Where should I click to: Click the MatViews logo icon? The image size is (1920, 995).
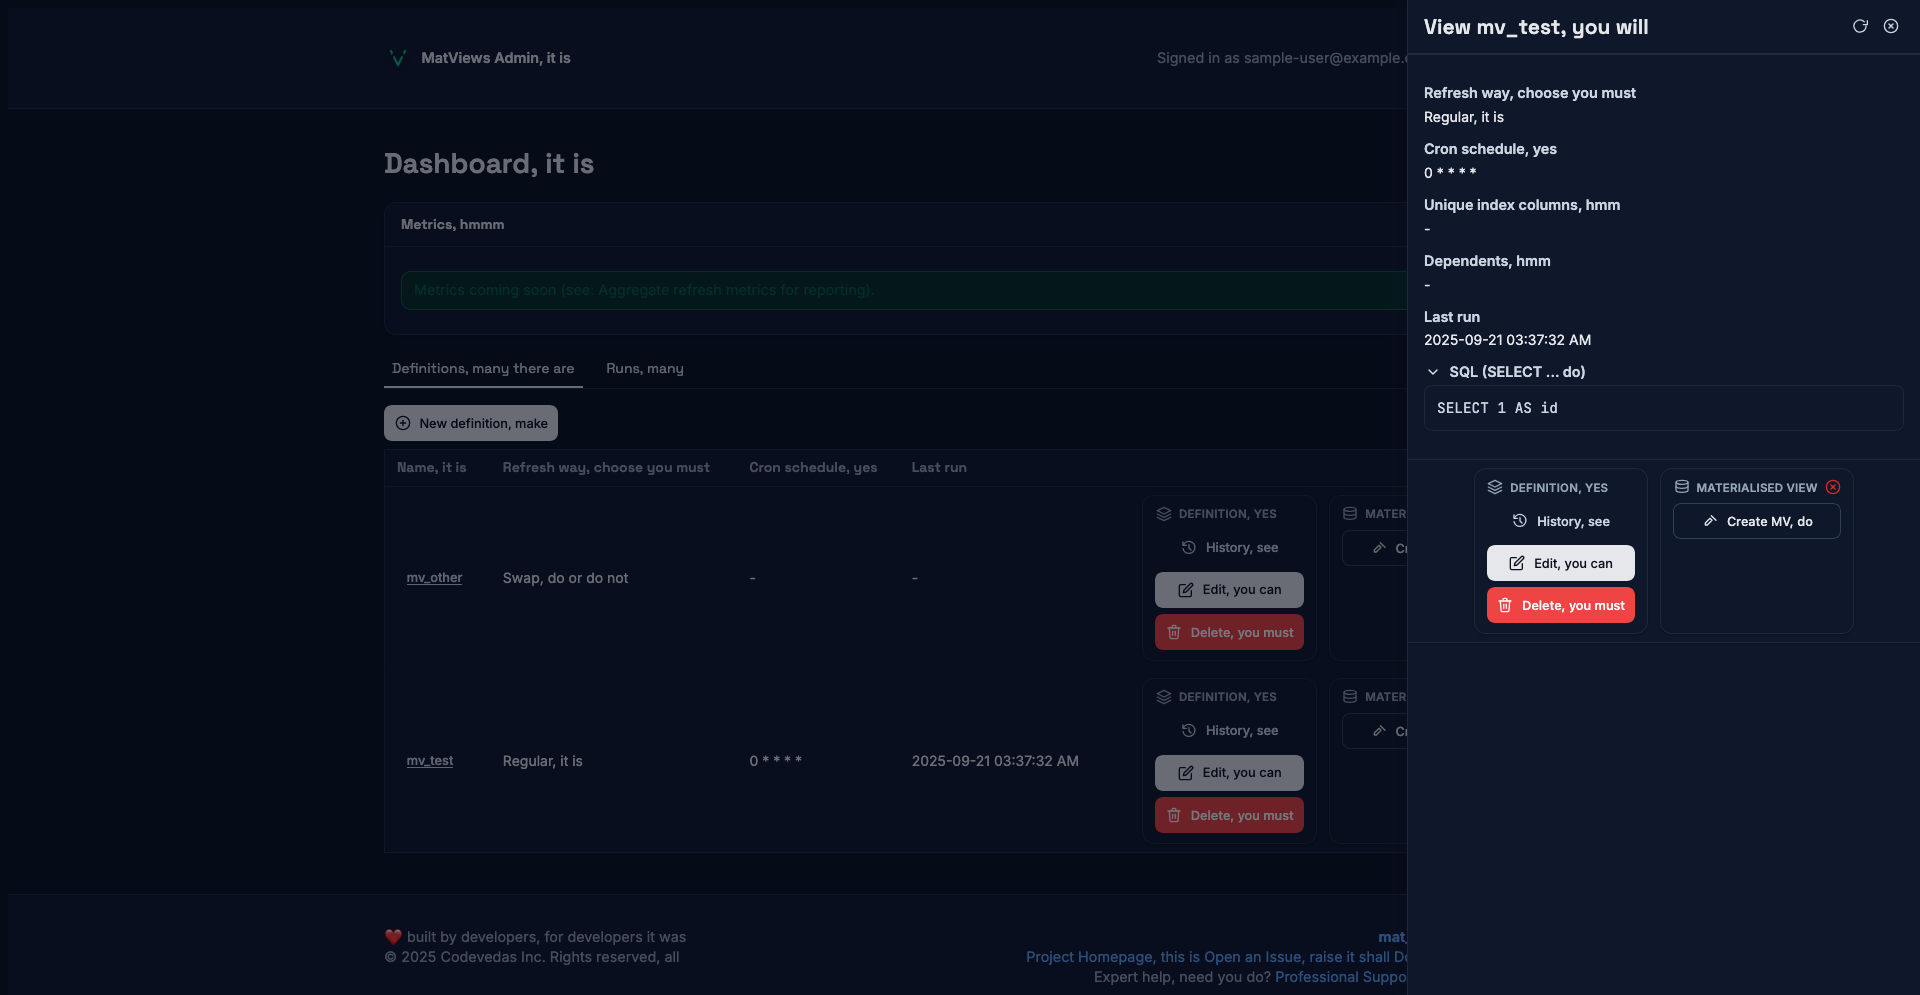click(397, 58)
